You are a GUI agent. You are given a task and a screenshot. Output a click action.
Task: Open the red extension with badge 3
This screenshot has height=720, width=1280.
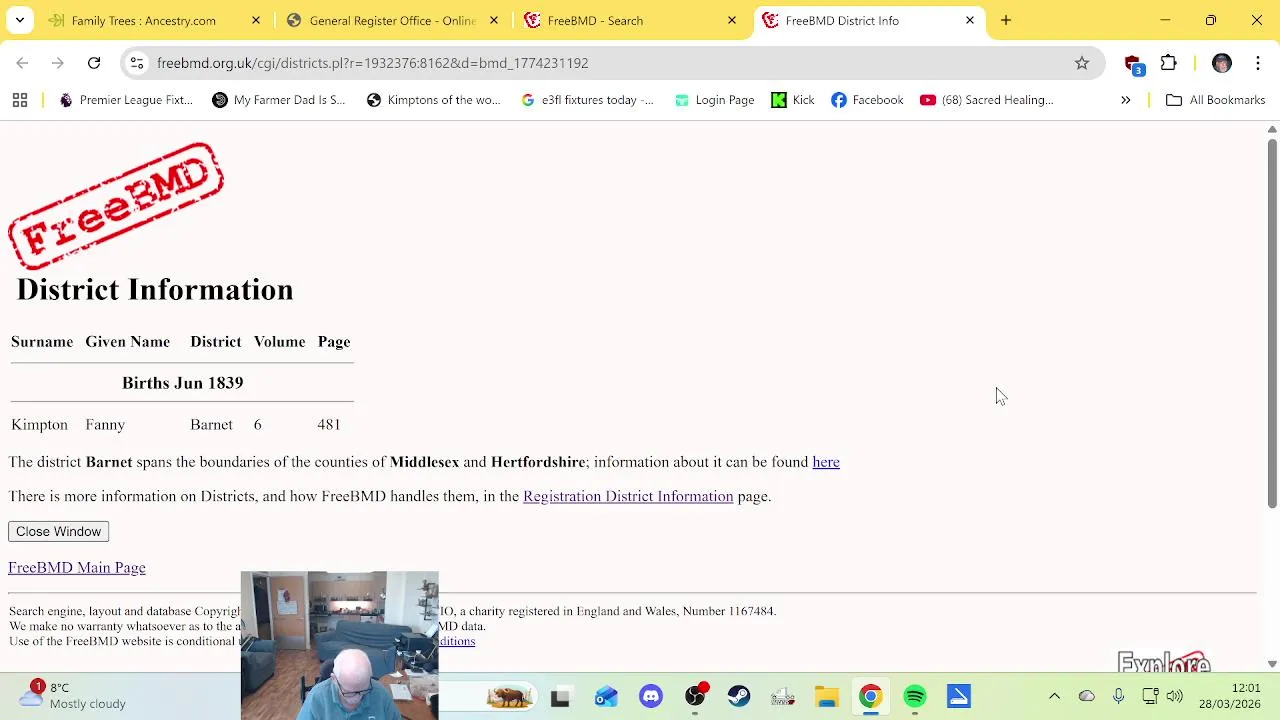click(x=1133, y=64)
